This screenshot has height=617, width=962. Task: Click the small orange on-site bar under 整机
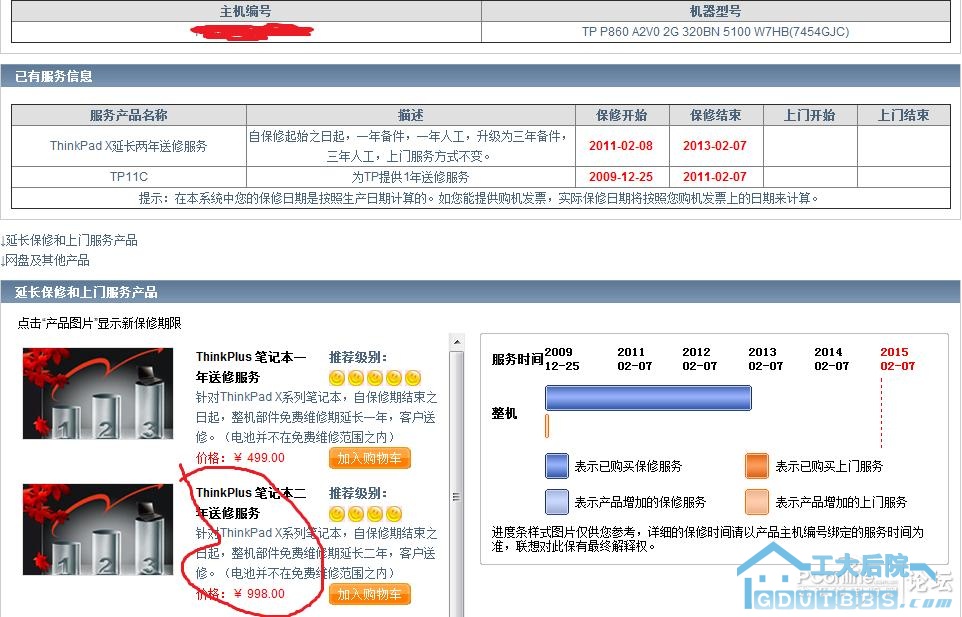[x=547, y=426]
